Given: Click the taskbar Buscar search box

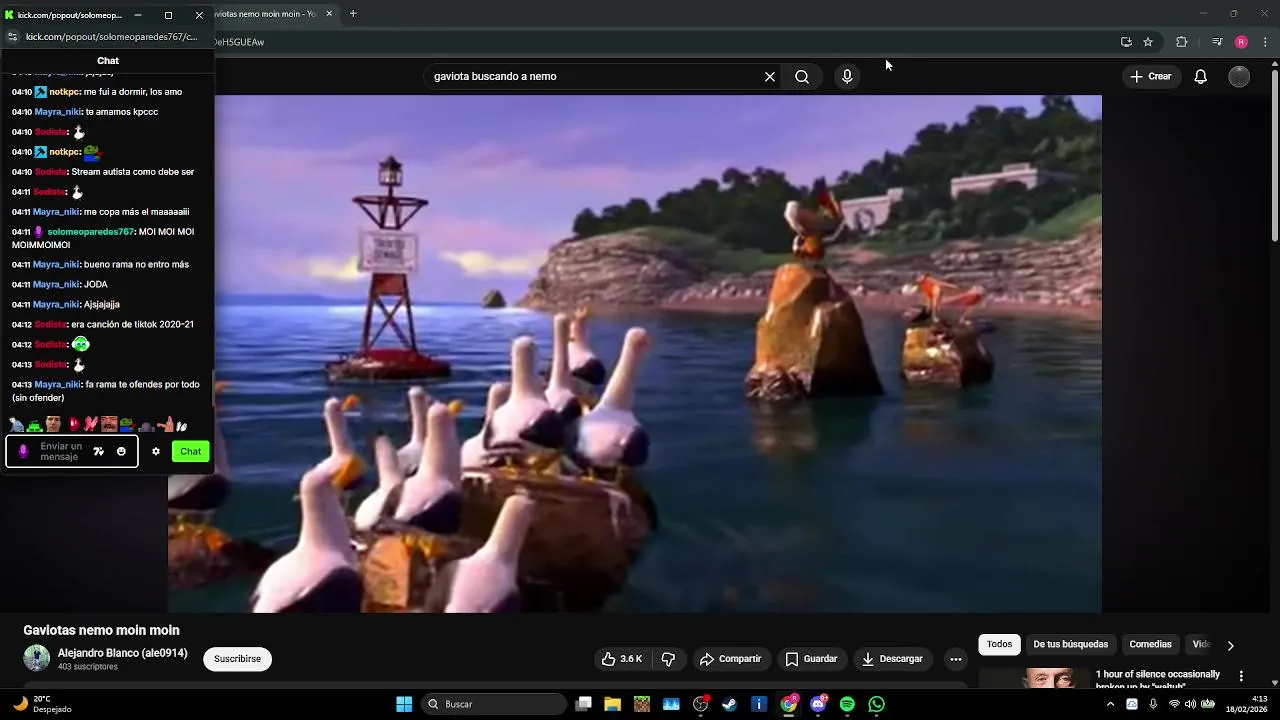Looking at the screenshot, I should (494, 704).
